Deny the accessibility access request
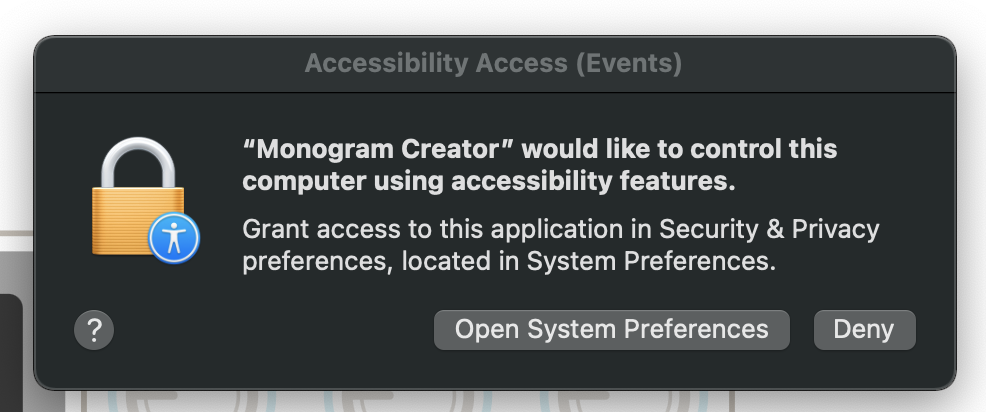Screen dimensions: 986x412 (x=864, y=330)
